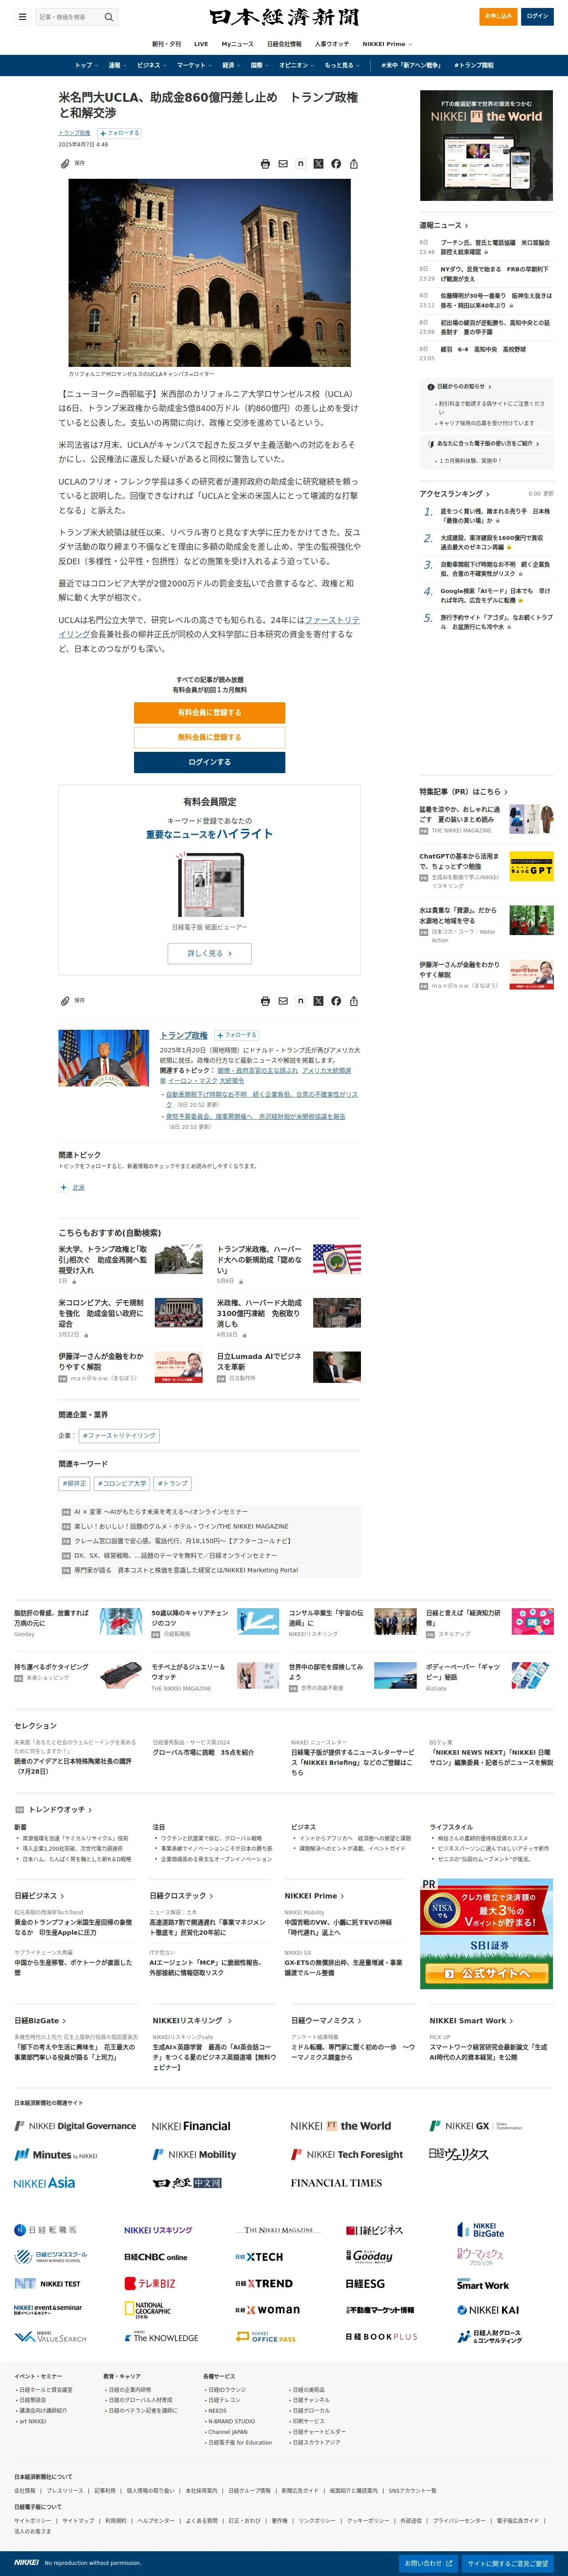The height and width of the screenshot is (2576, 568).
Task: Click the テレ東BIZ logo in the footer
Action: point(150,2283)
